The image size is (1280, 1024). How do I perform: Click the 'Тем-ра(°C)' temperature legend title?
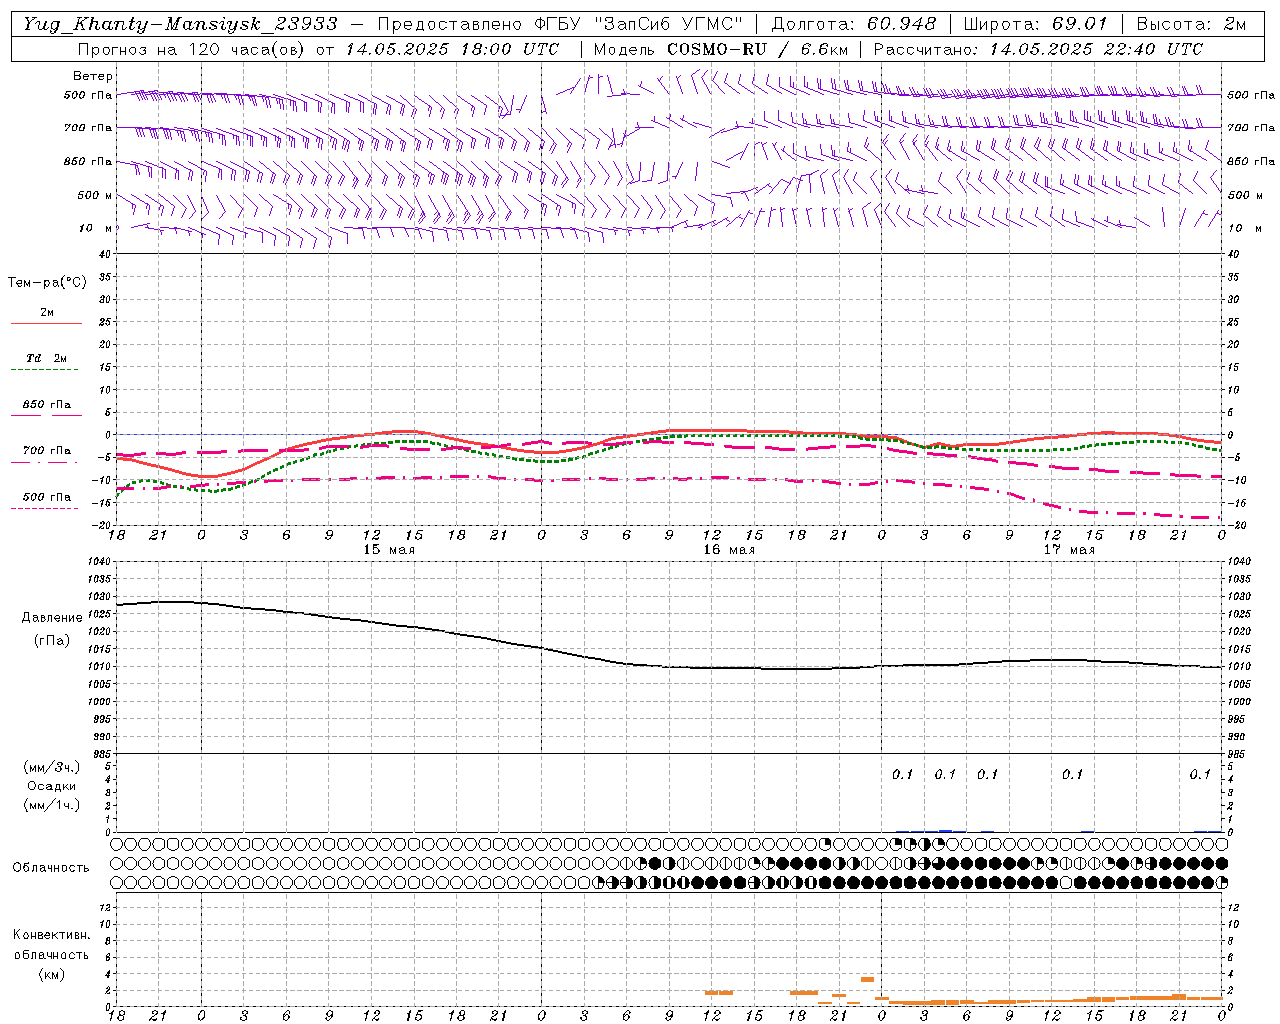pyautogui.click(x=47, y=283)
